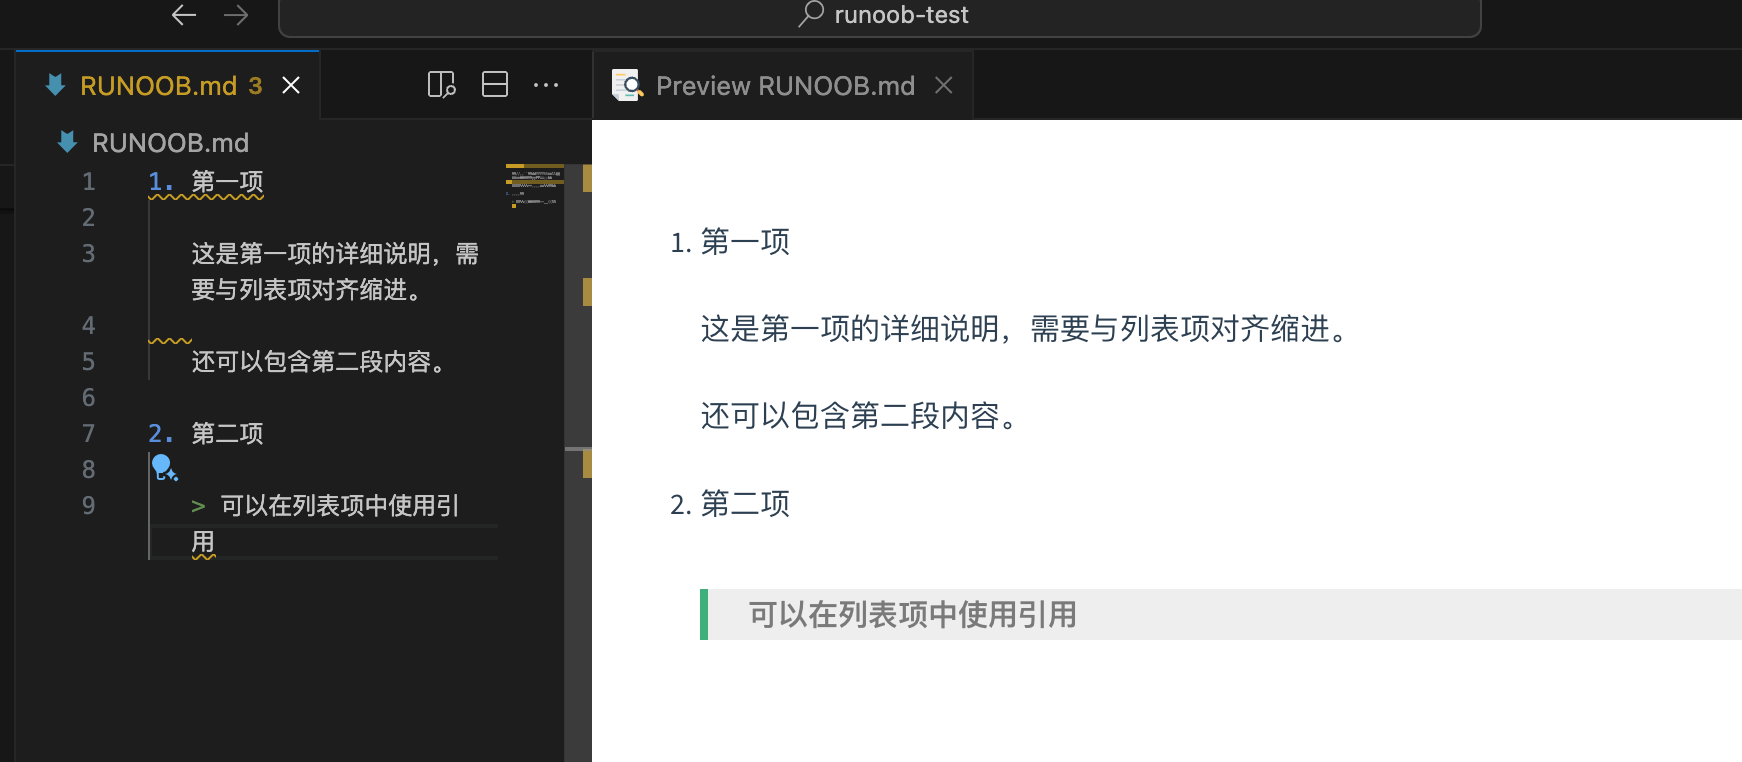1742x762 pixels.
Task: Open preview to the side icon
Action: 441,85
